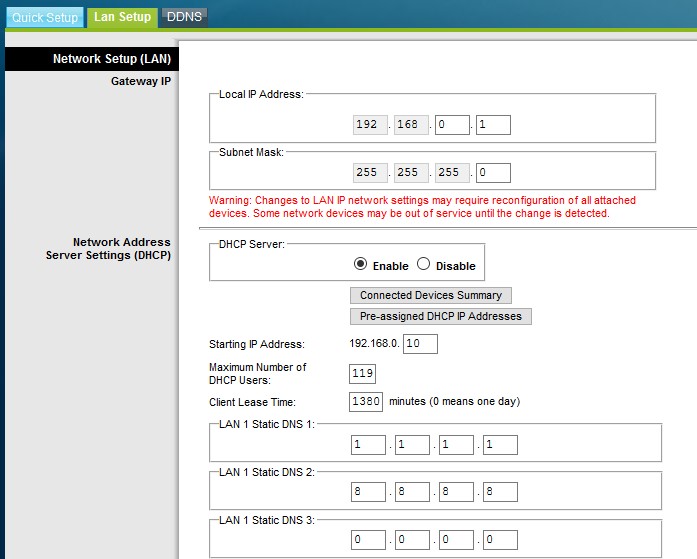The width and height of the screenshot is (697, 559).
Task: Click the LAN 1 Static DNS 3 legend
Action: point(267,520)
